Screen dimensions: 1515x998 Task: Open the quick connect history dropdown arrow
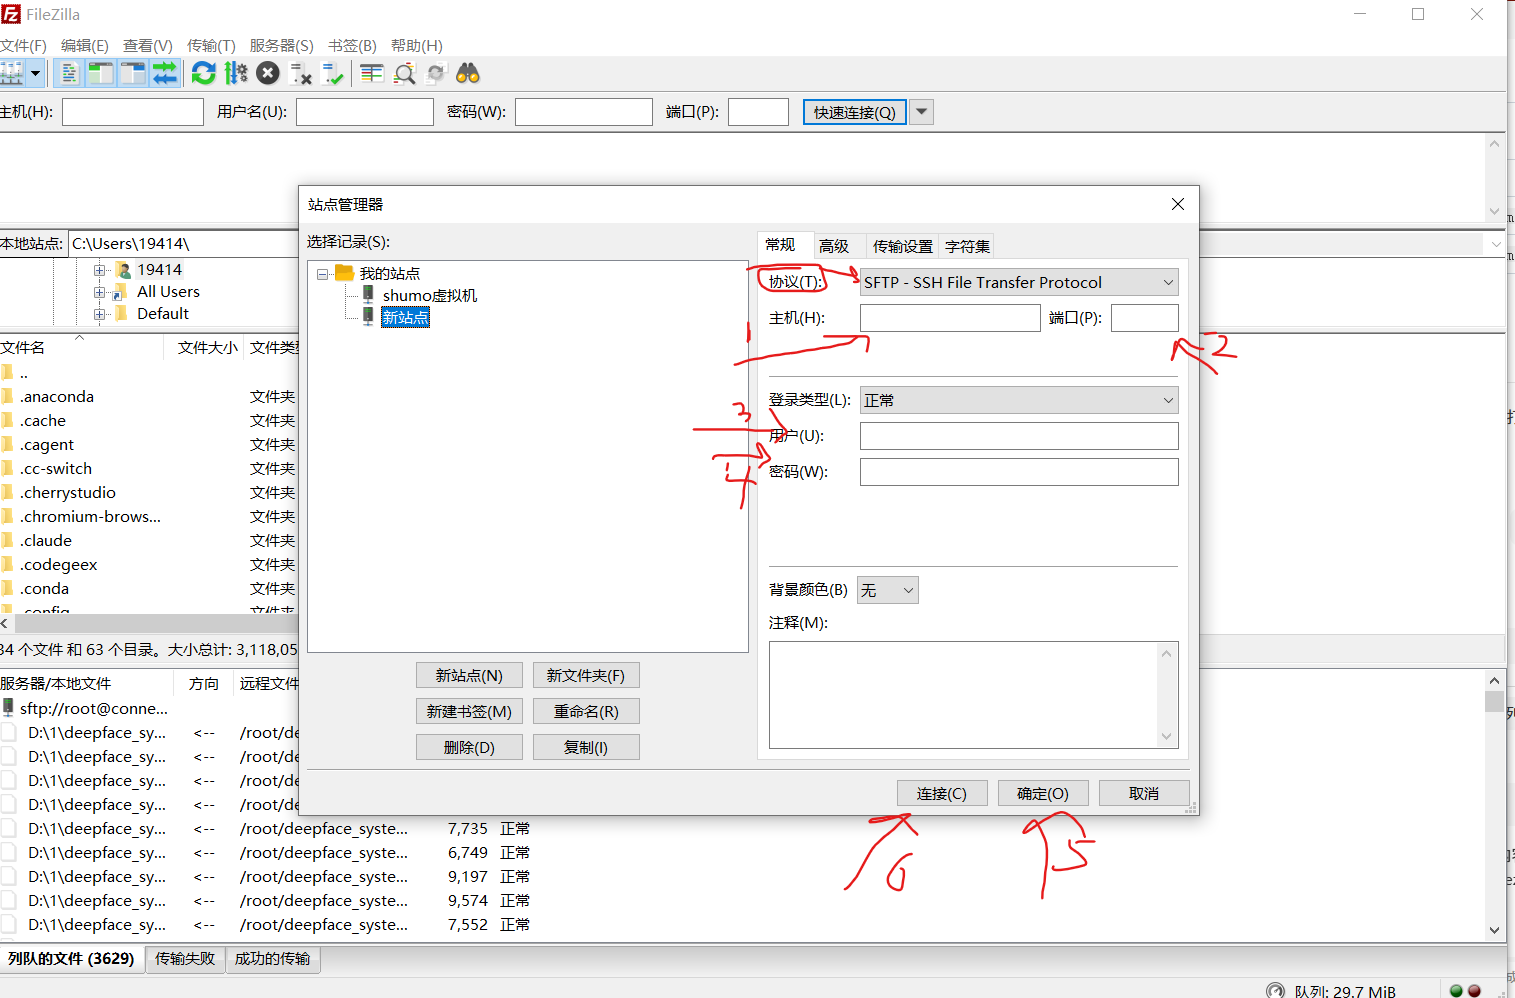(x=922, y=112)
